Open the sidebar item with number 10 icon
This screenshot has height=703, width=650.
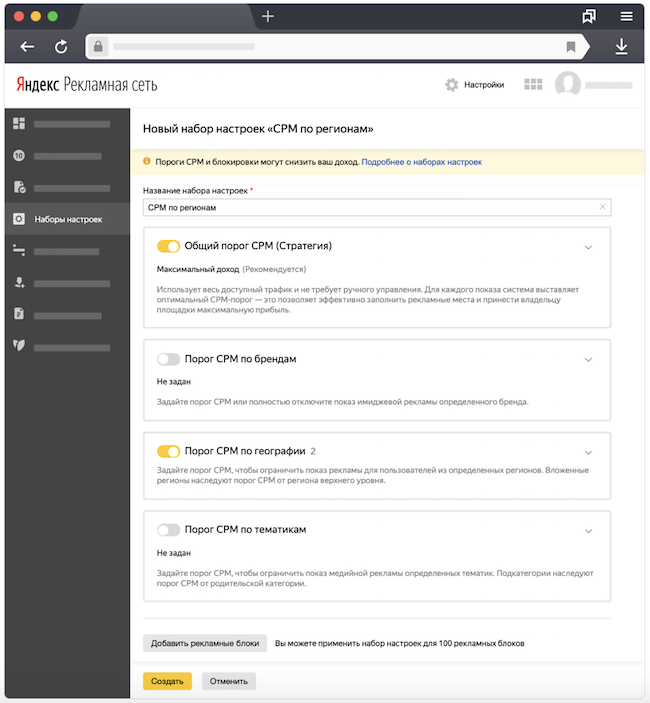[19, 156]
